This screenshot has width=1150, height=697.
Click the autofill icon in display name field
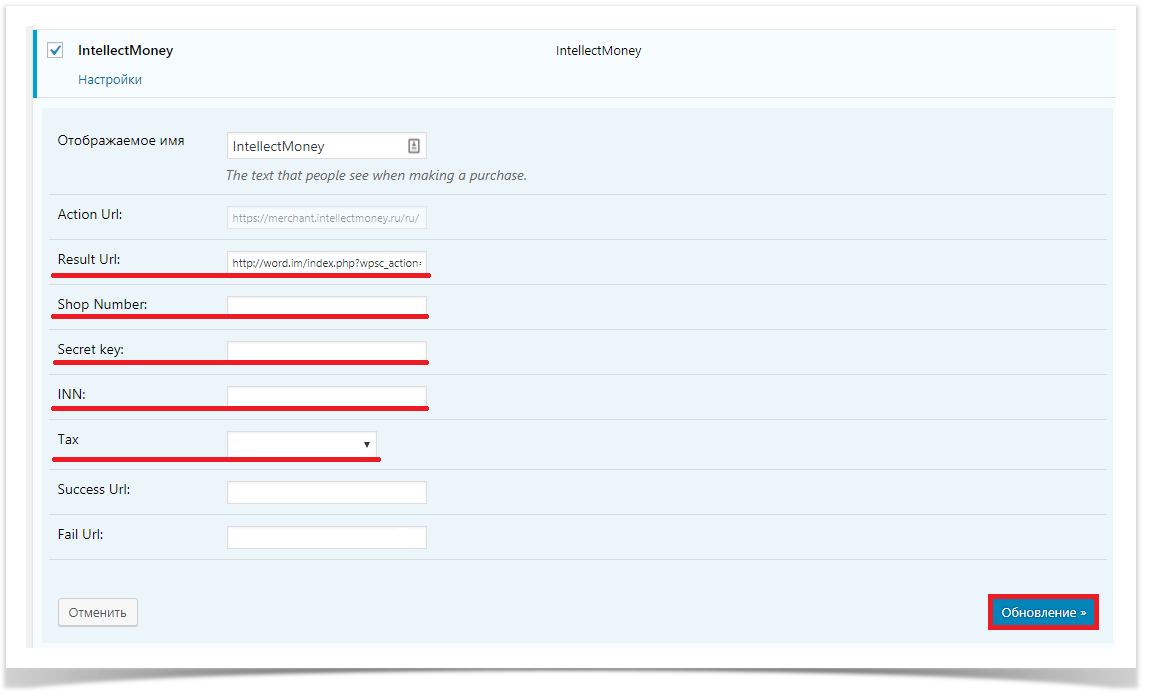pyautogui.click(x=414, y=146)
